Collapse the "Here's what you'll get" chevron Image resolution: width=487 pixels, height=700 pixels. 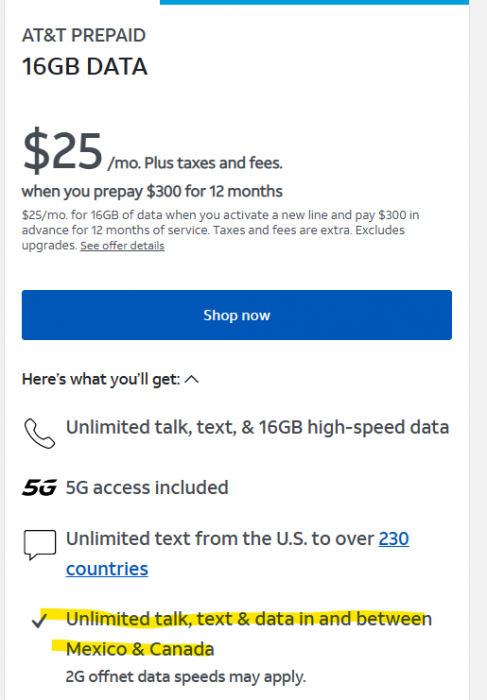click(x=192, y=379)
